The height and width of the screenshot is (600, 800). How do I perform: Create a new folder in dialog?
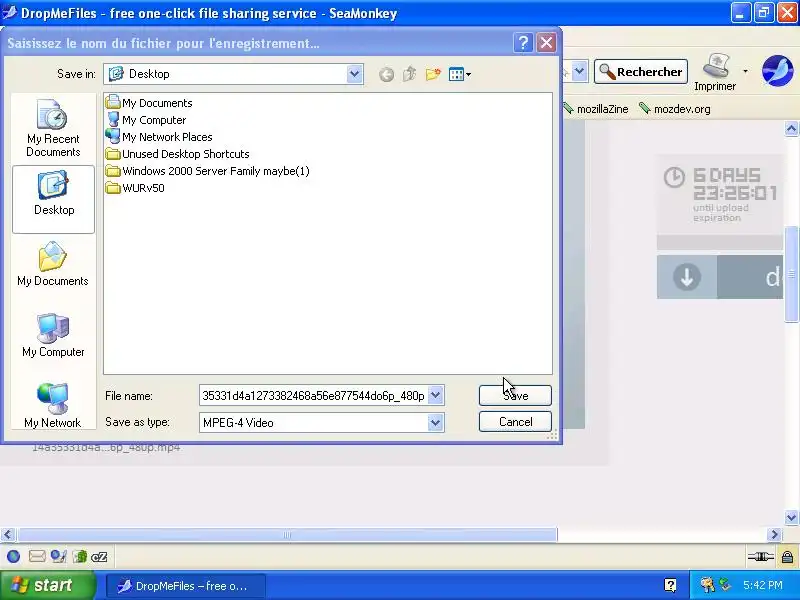click(x=433, y=74)
